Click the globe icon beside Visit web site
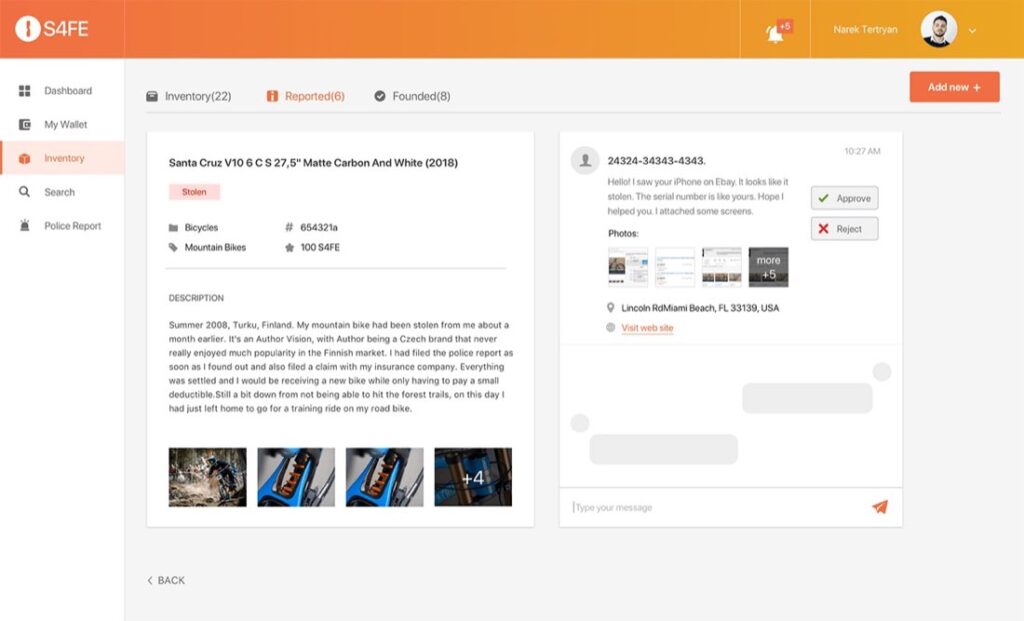The image size is (1024, 621). tap(611, 328)
